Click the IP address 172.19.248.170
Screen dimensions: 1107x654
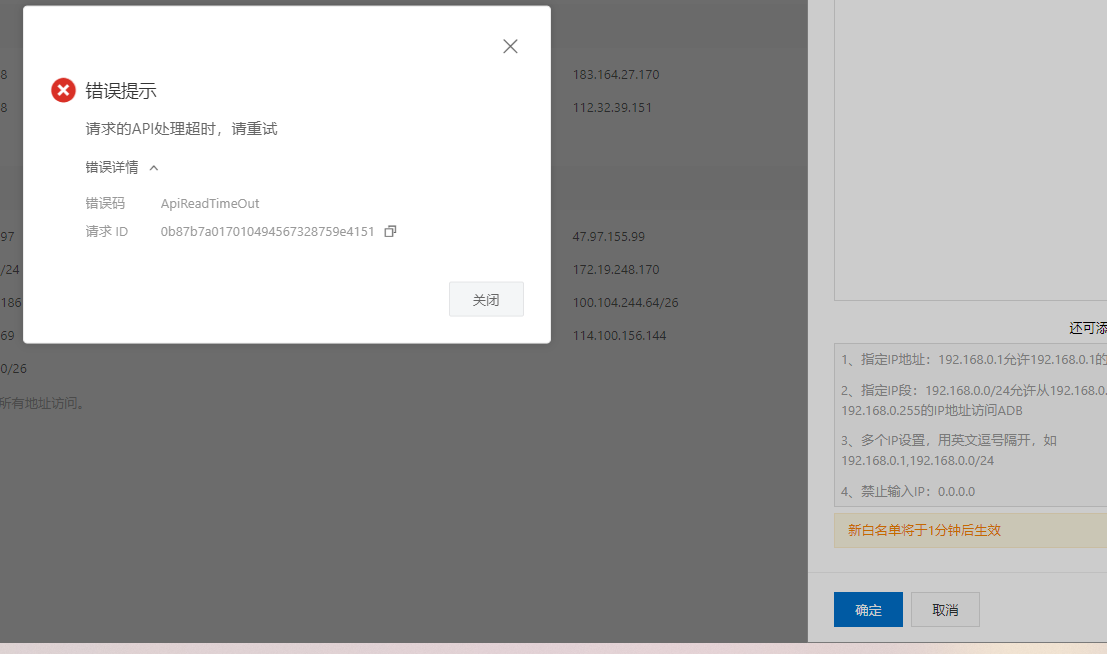click(616, 270)
